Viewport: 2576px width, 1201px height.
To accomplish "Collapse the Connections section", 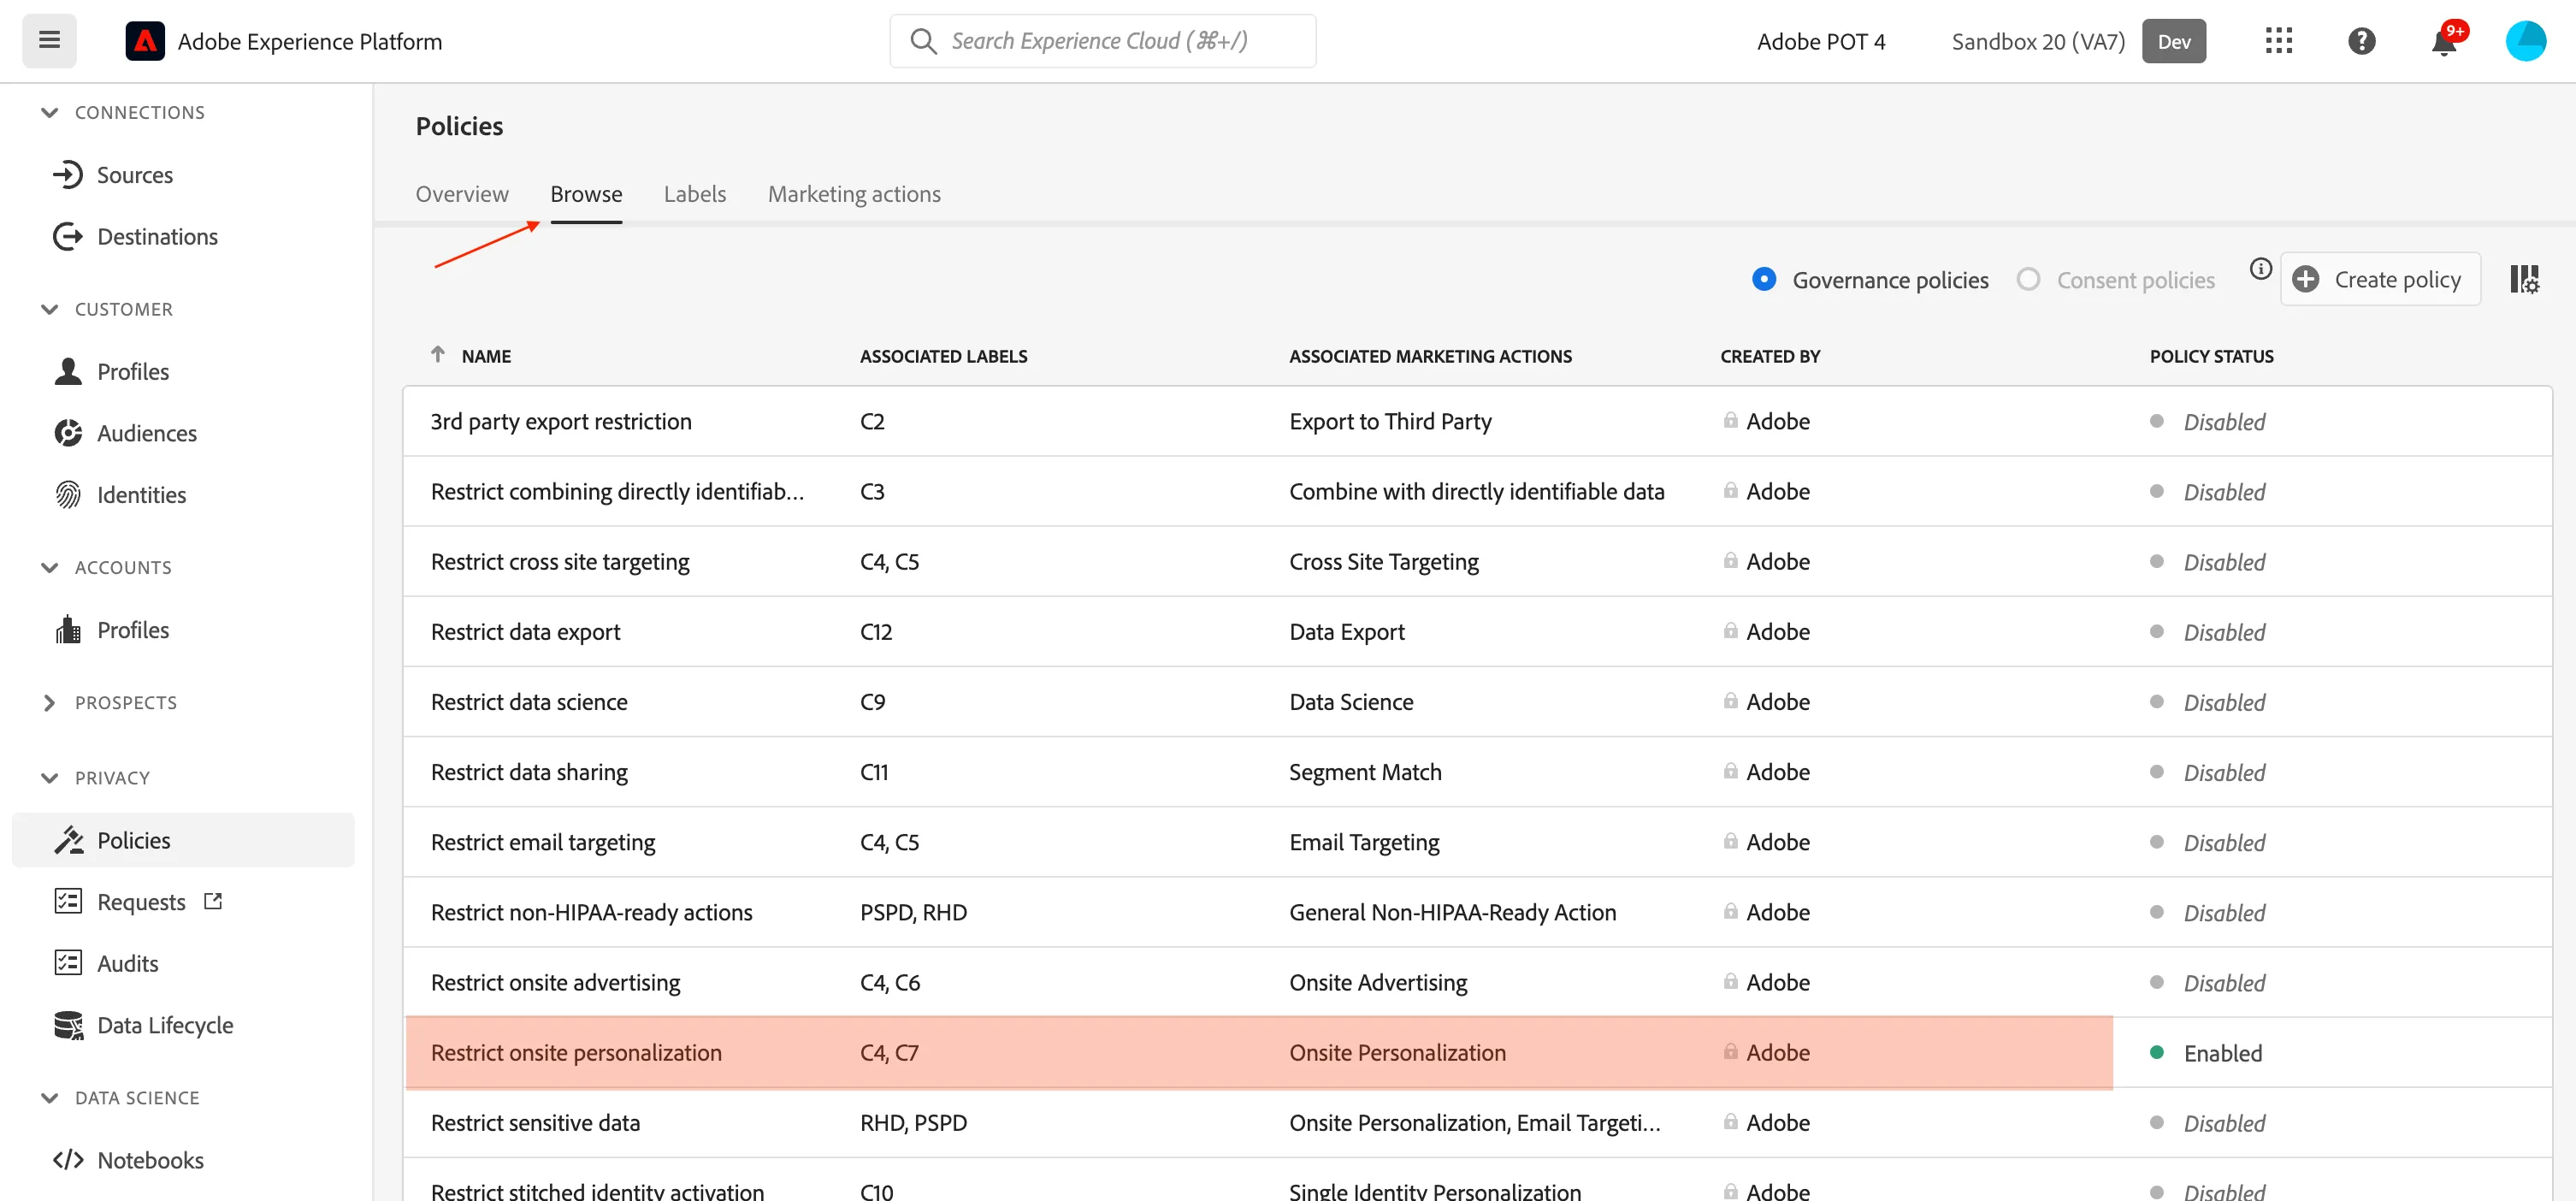I will (x=49, y=112).
